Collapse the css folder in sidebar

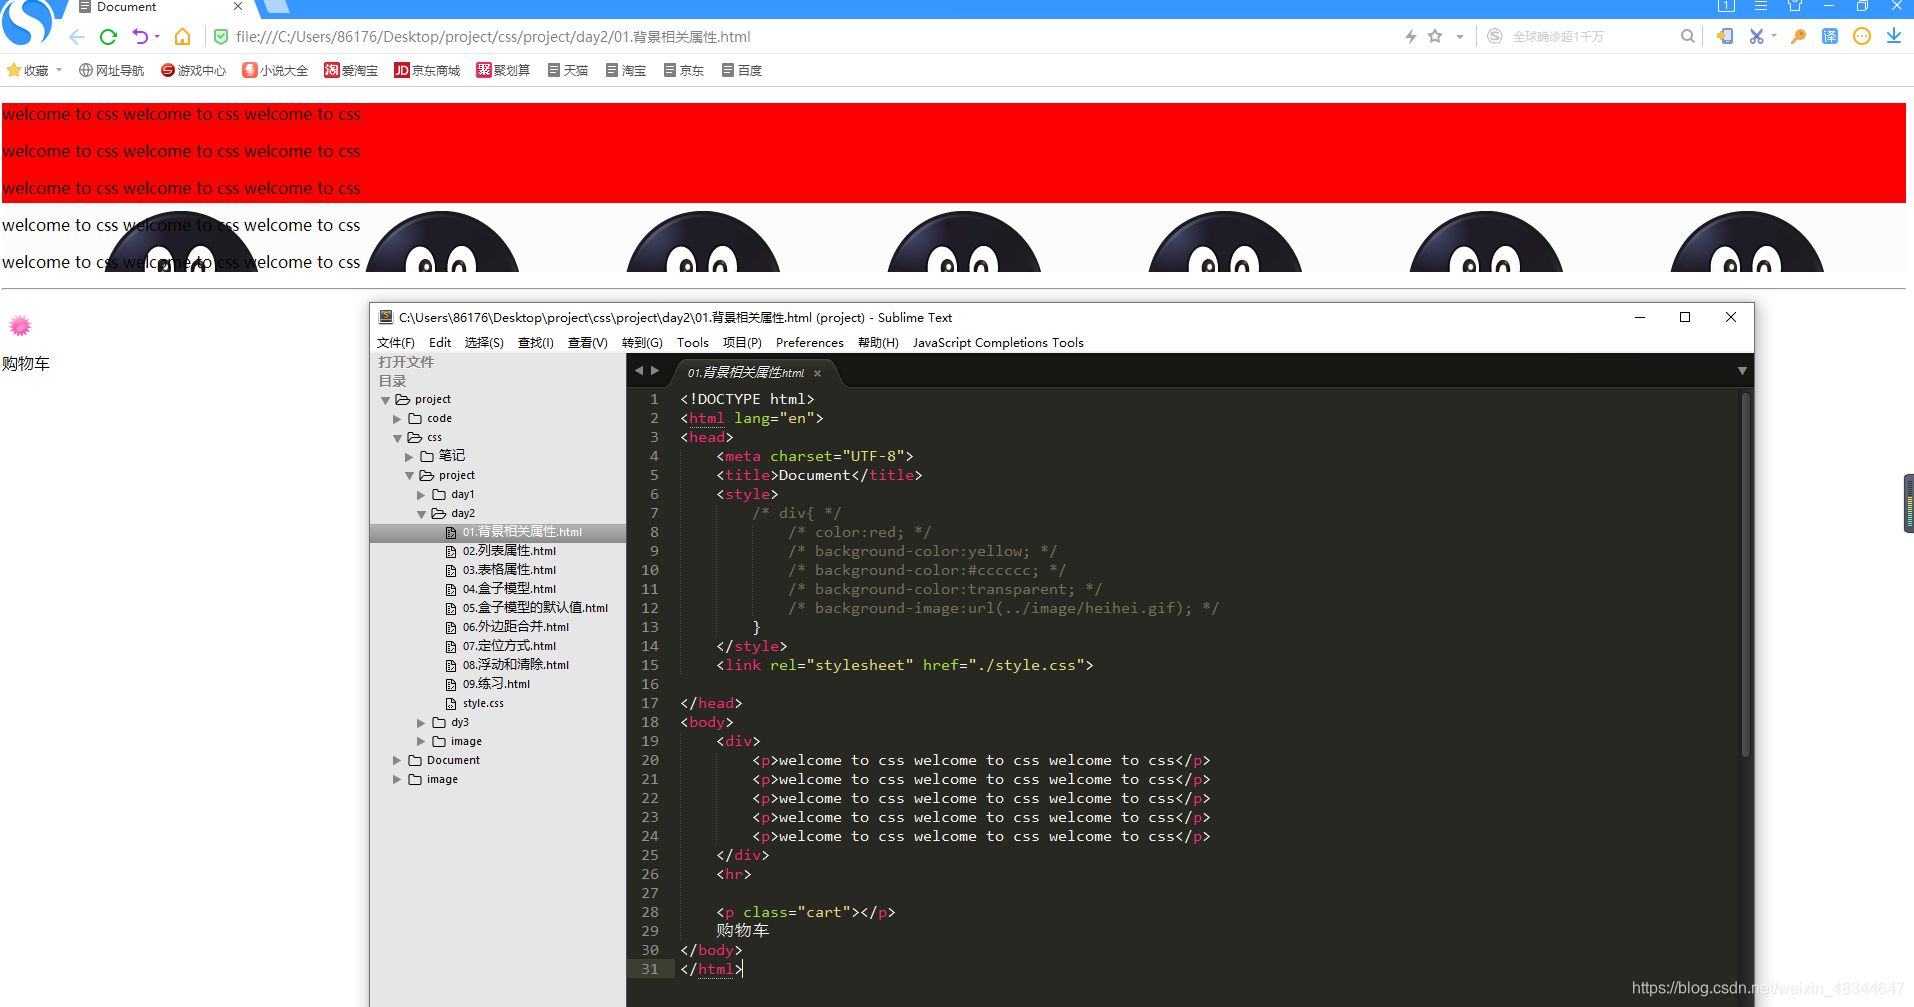pyautogui.click(x=397, y=438)
